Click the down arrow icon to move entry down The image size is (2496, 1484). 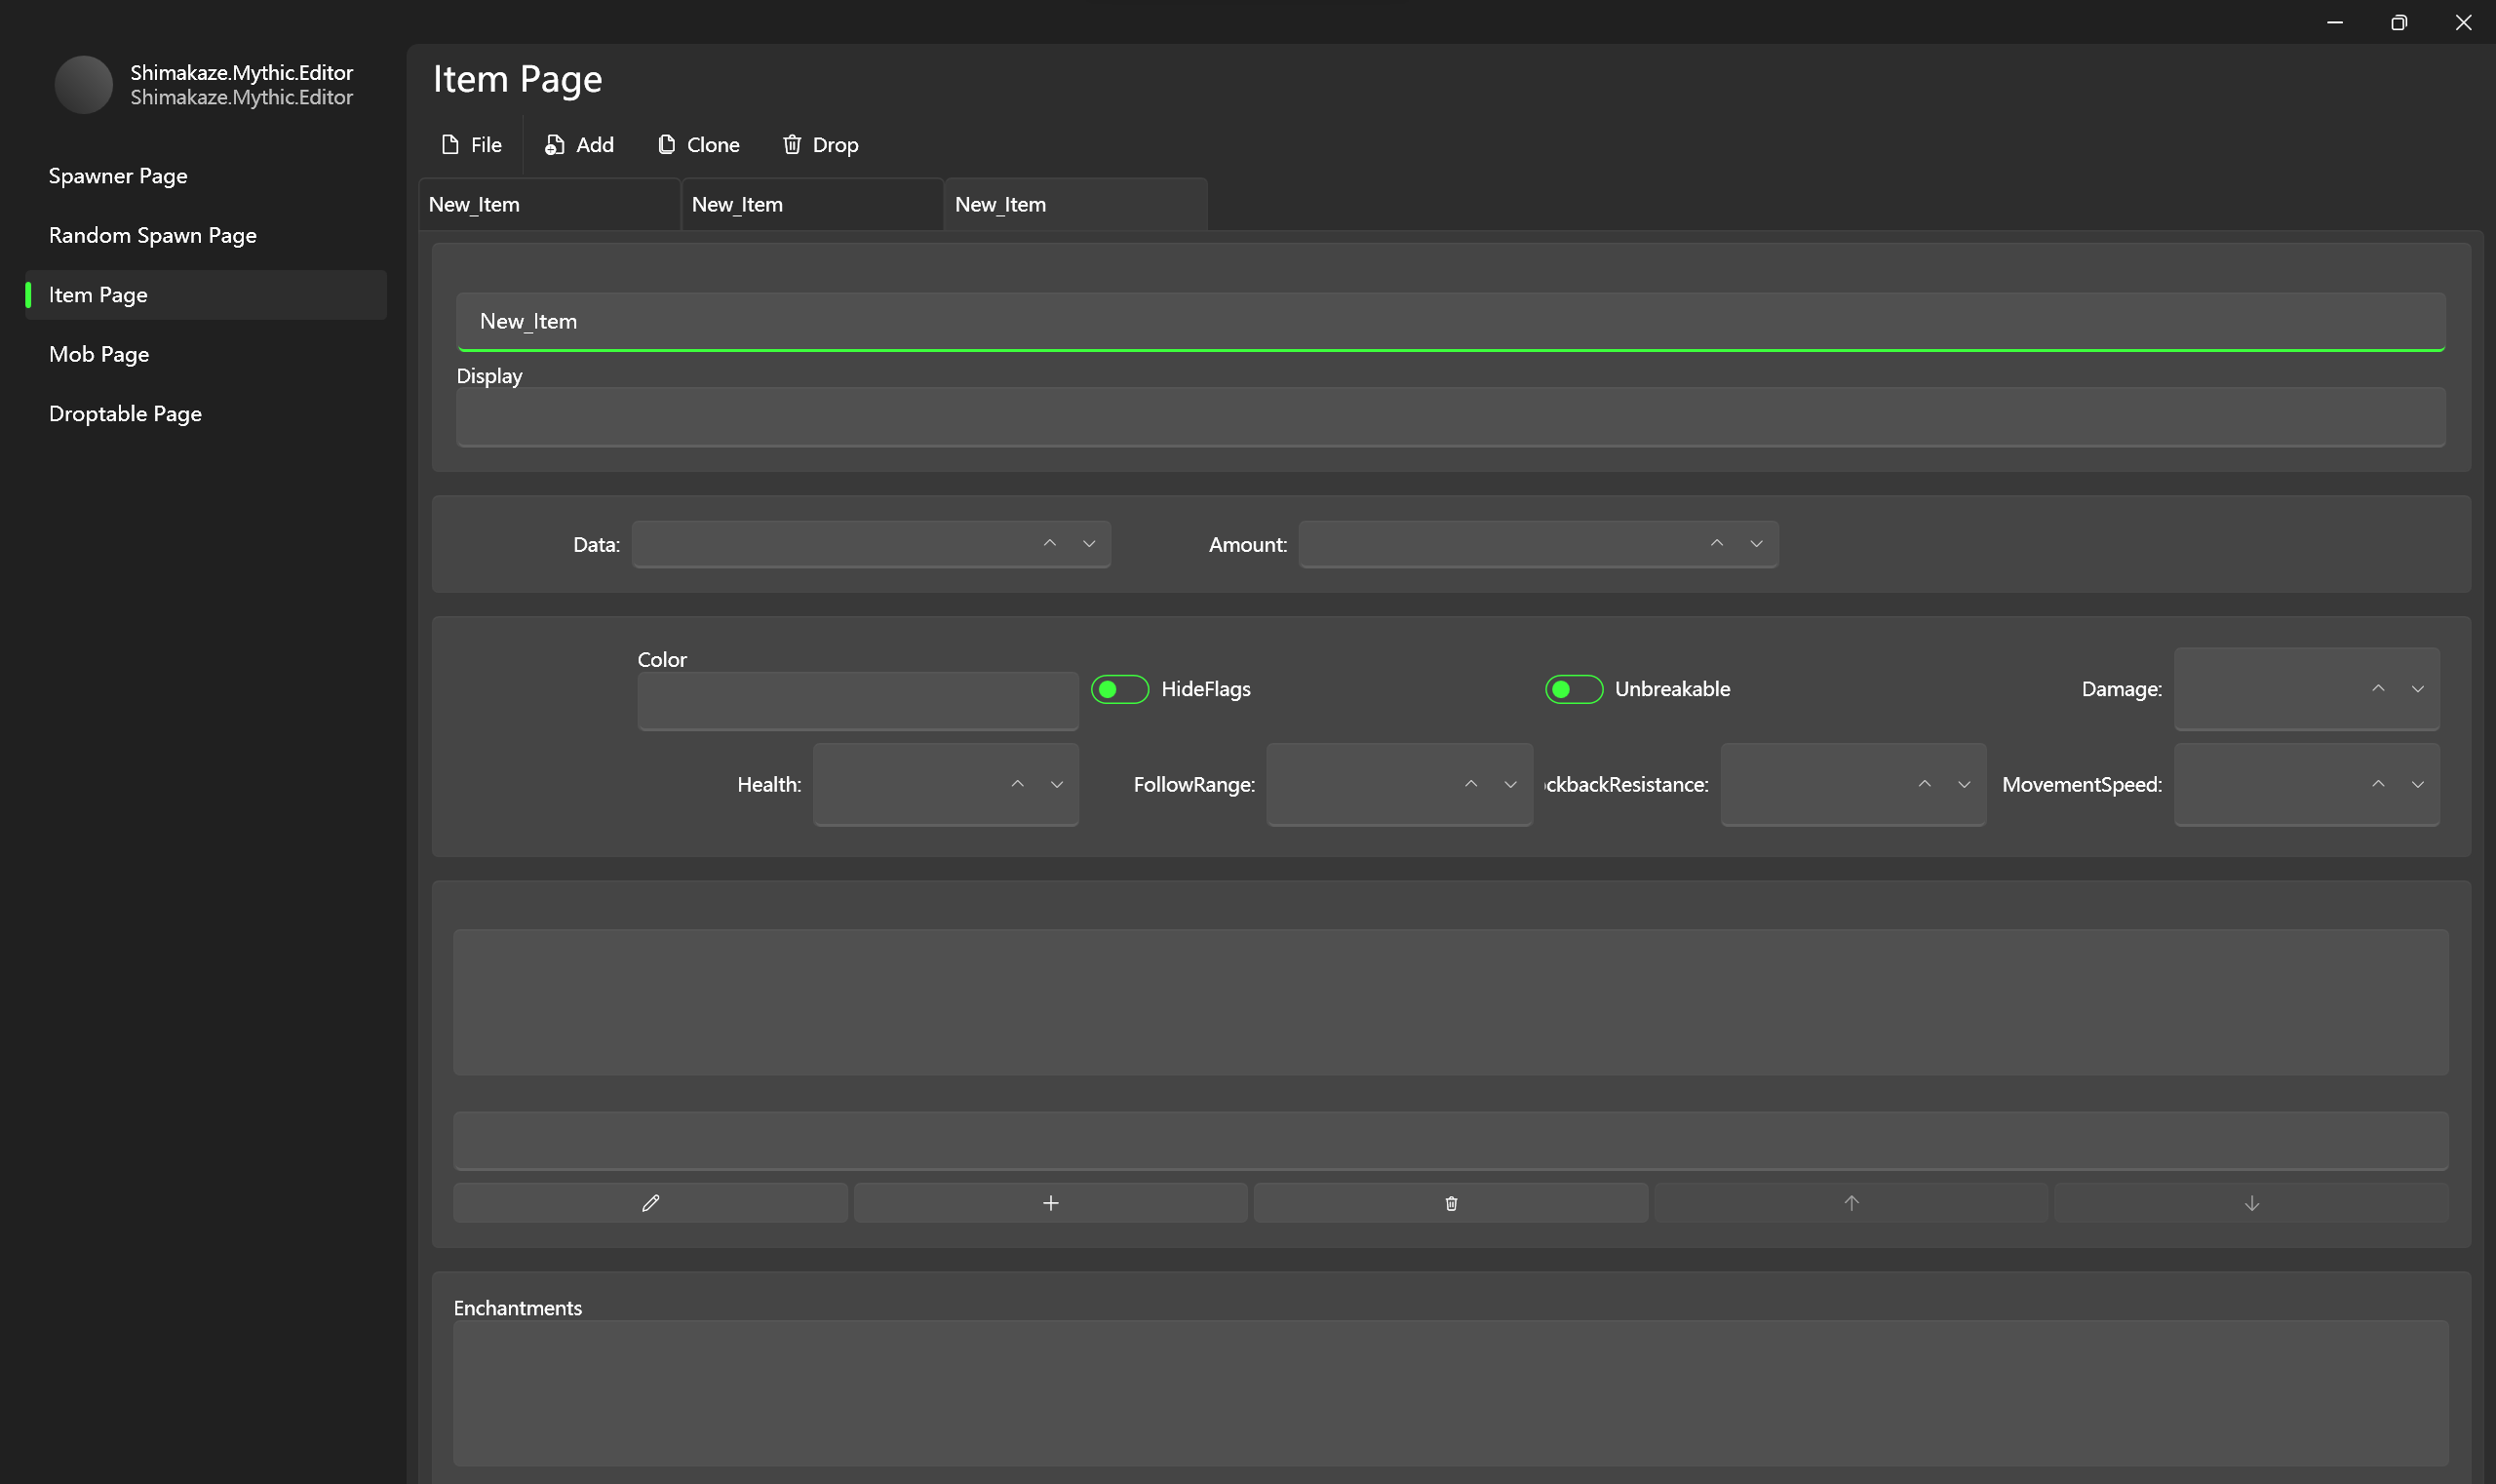pos(2251,1202)
